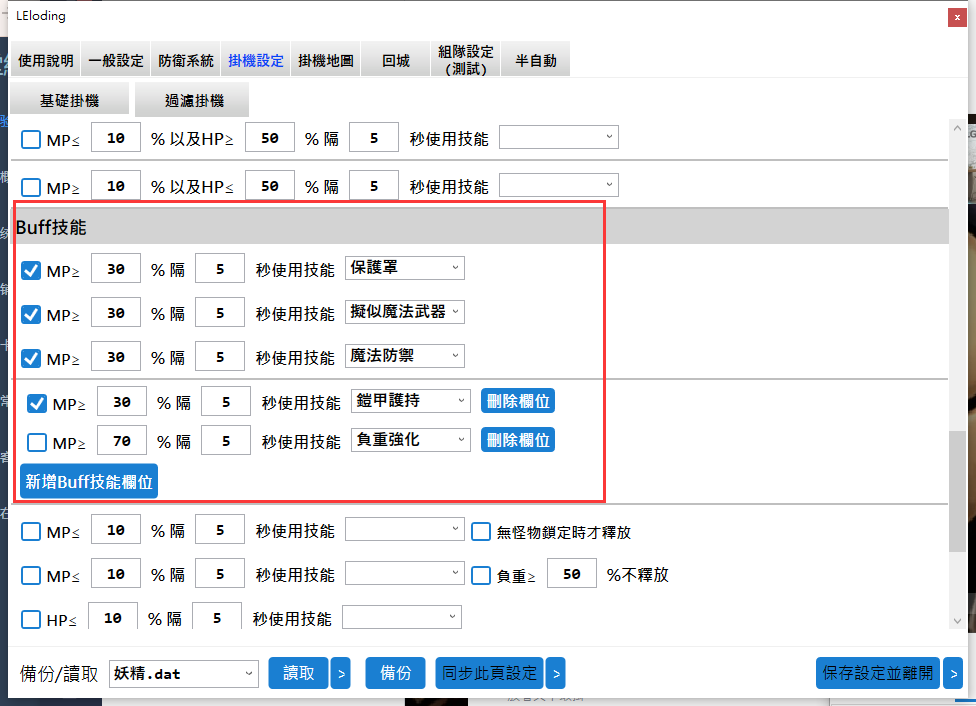This screenshot has width=976, height=706.
Task: Enable the 負重強化 buff checkbox
Action: click(x=37, y=443)
